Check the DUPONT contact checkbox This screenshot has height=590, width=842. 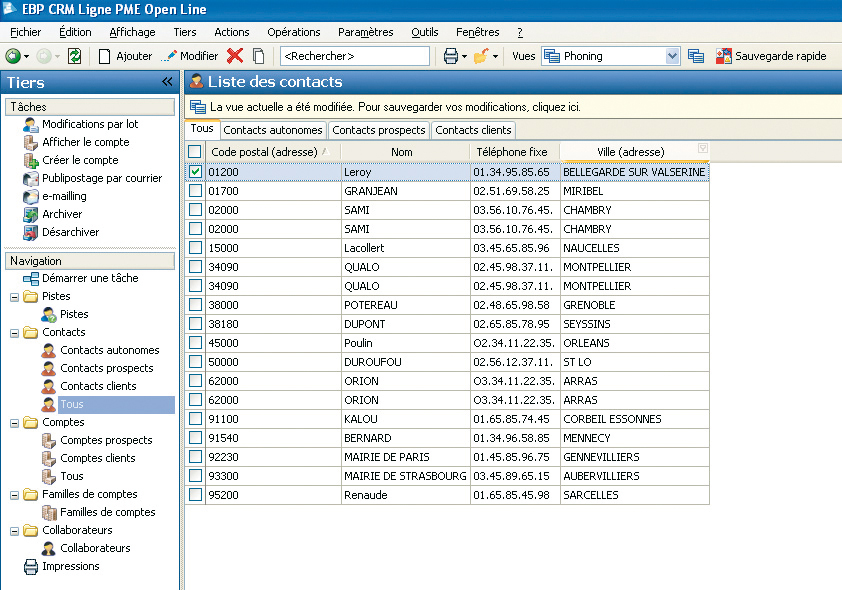point(195,324)
